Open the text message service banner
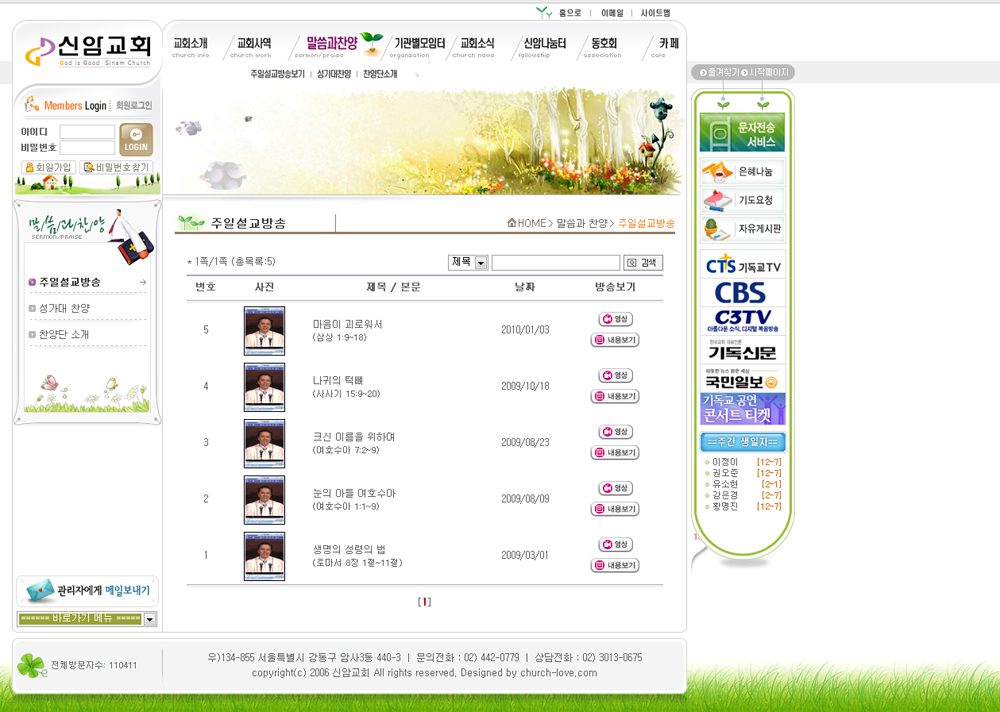Screen dimensions: 1000x712 pyautogui.click(x=742, y=133)
